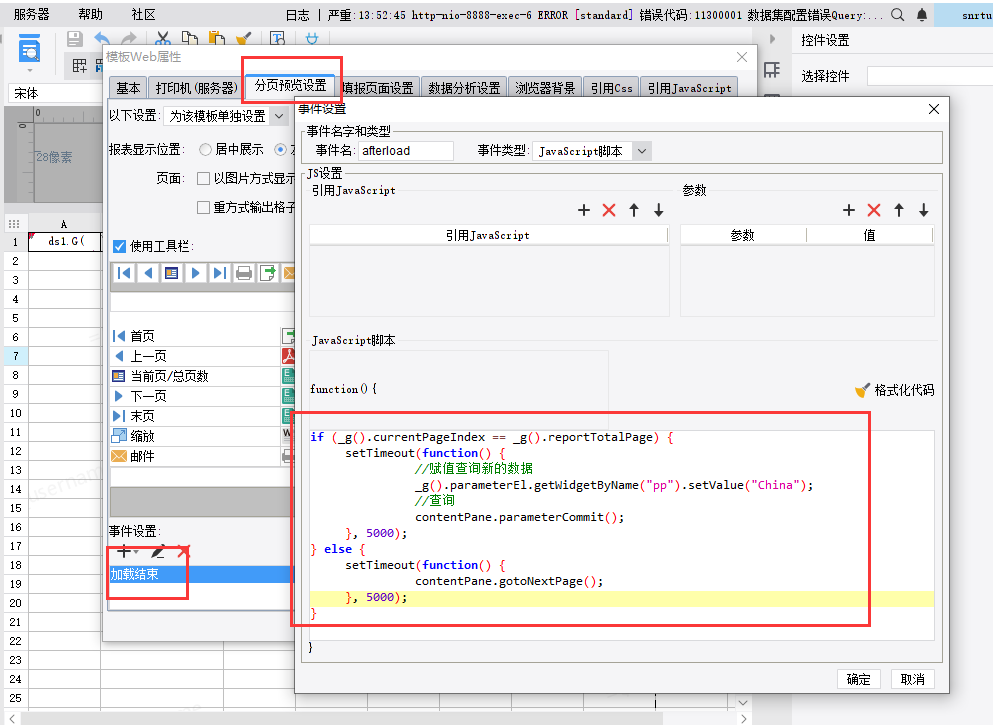Click 确定 button in event dialog

[x=859, y=679]
